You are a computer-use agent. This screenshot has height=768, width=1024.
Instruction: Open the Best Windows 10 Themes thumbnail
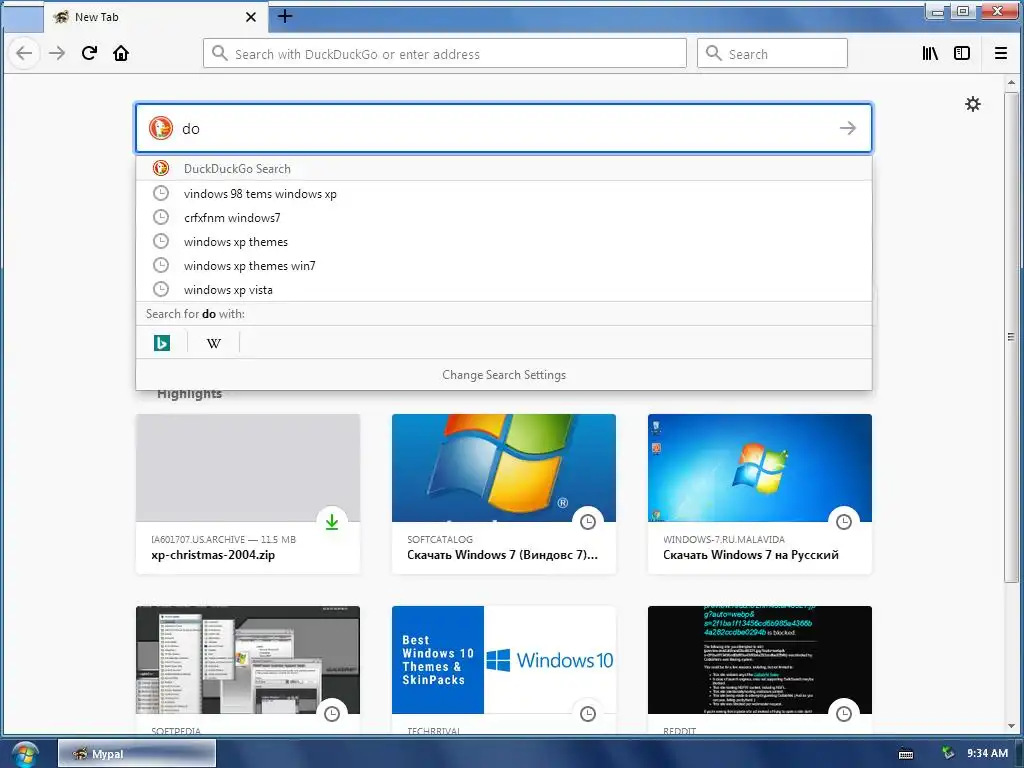[x=504, y=660]
